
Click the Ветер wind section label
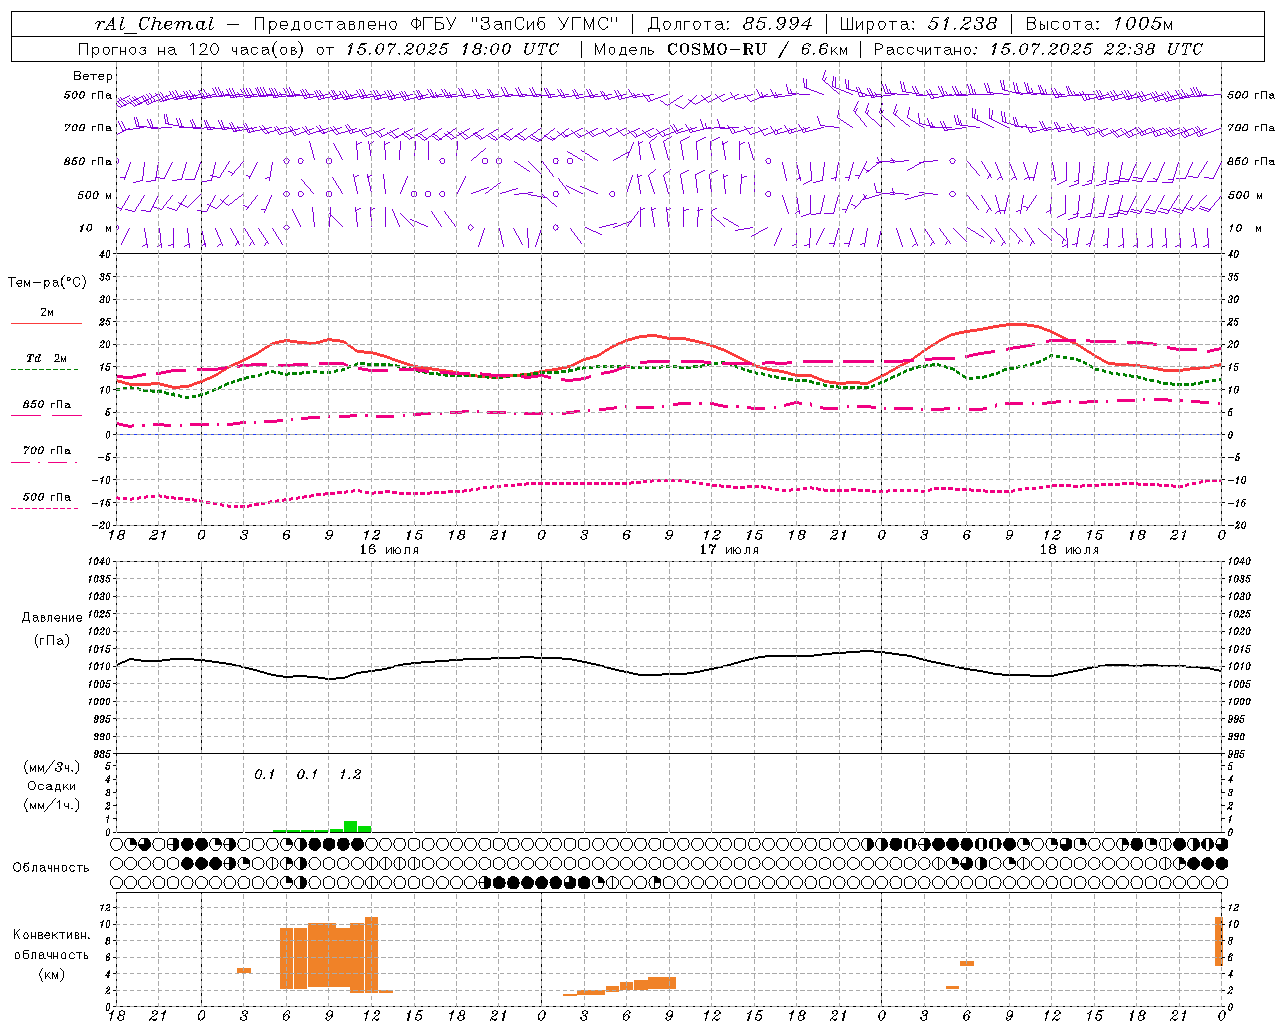click(93, 76)
